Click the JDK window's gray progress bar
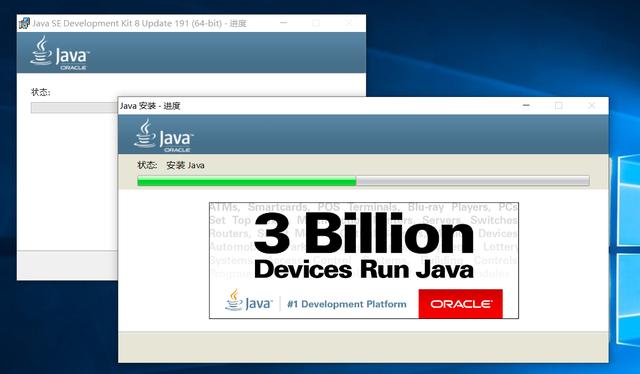Viewport: 640px width, 374px height. pyautogui.click(x=74, y=107)
